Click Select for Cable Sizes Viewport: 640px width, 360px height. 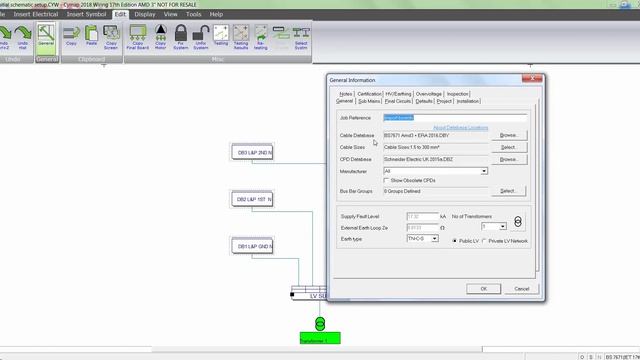point(509,147)
